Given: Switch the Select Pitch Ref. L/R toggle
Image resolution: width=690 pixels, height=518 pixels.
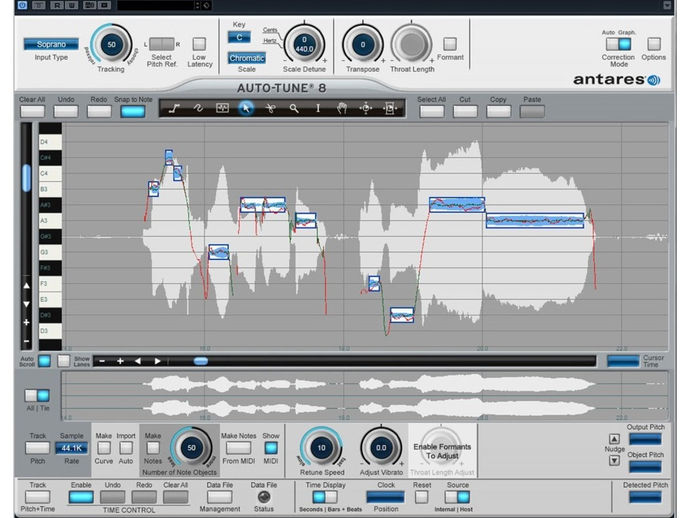Looking at the screenshot, I should pos(161,44).
